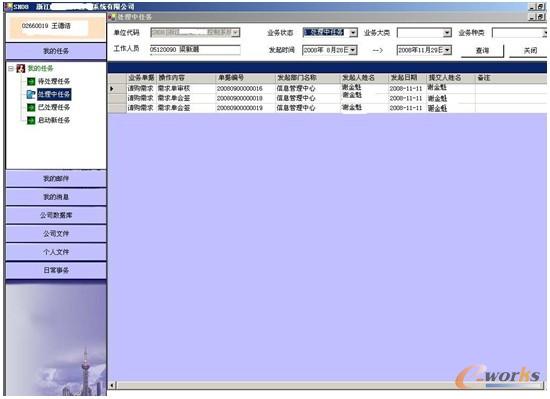Click the 已处理任务 green icon
550x399 pixels.
(x=31, y=107)
